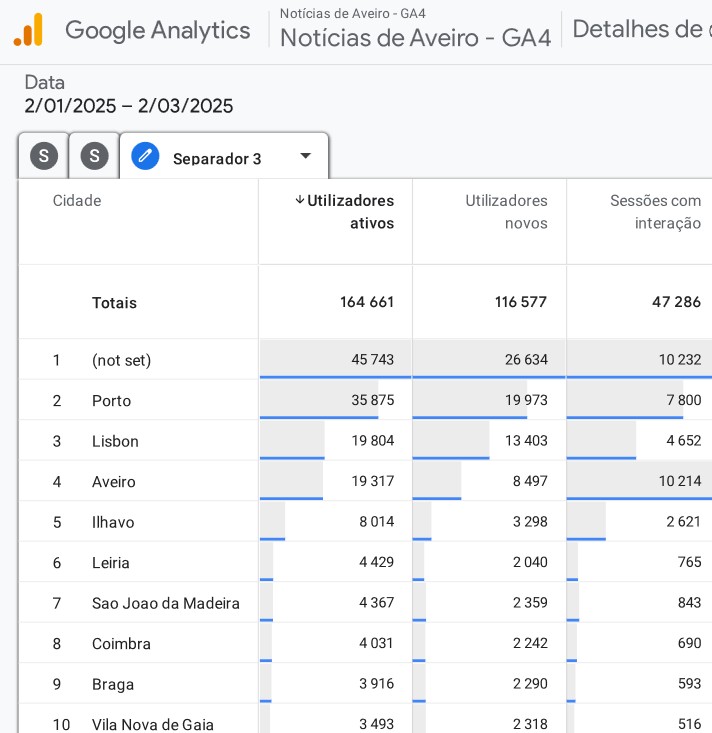The width and height of the screenshot is (712, 733).
Task: Sort by Sessões com interação column
Action: pos(655,212)
